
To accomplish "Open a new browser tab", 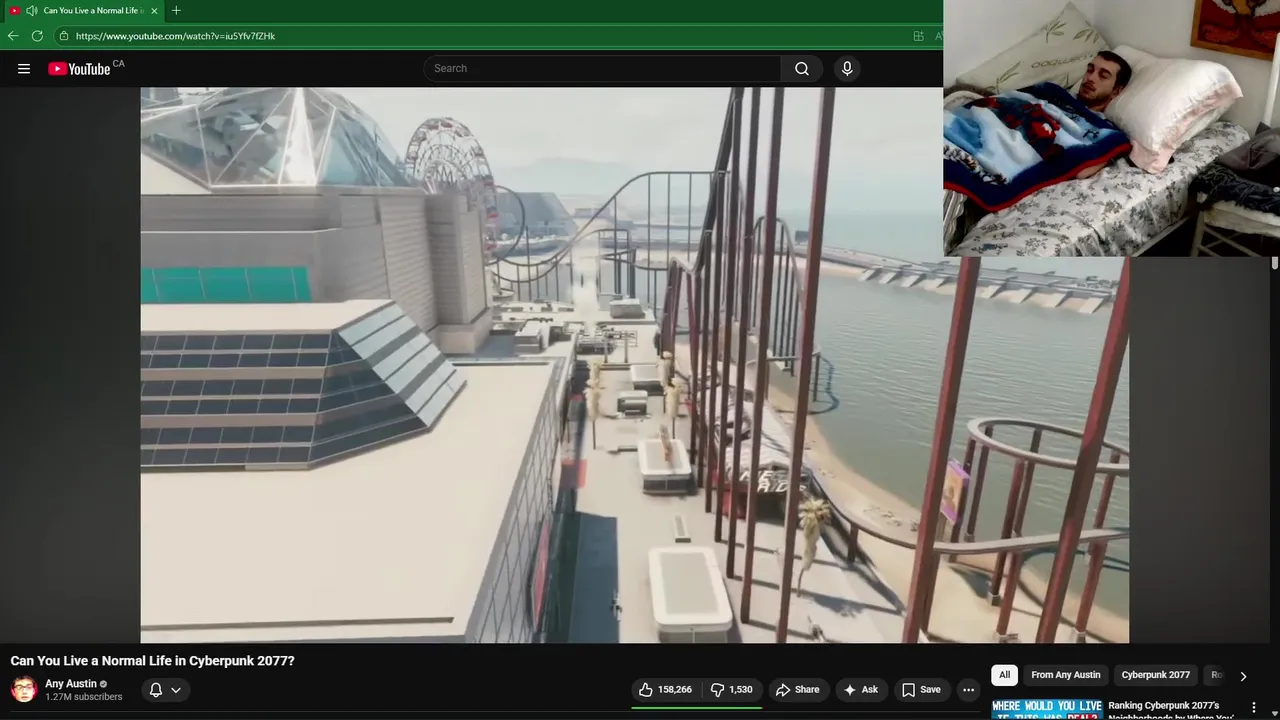I will 176,10.
